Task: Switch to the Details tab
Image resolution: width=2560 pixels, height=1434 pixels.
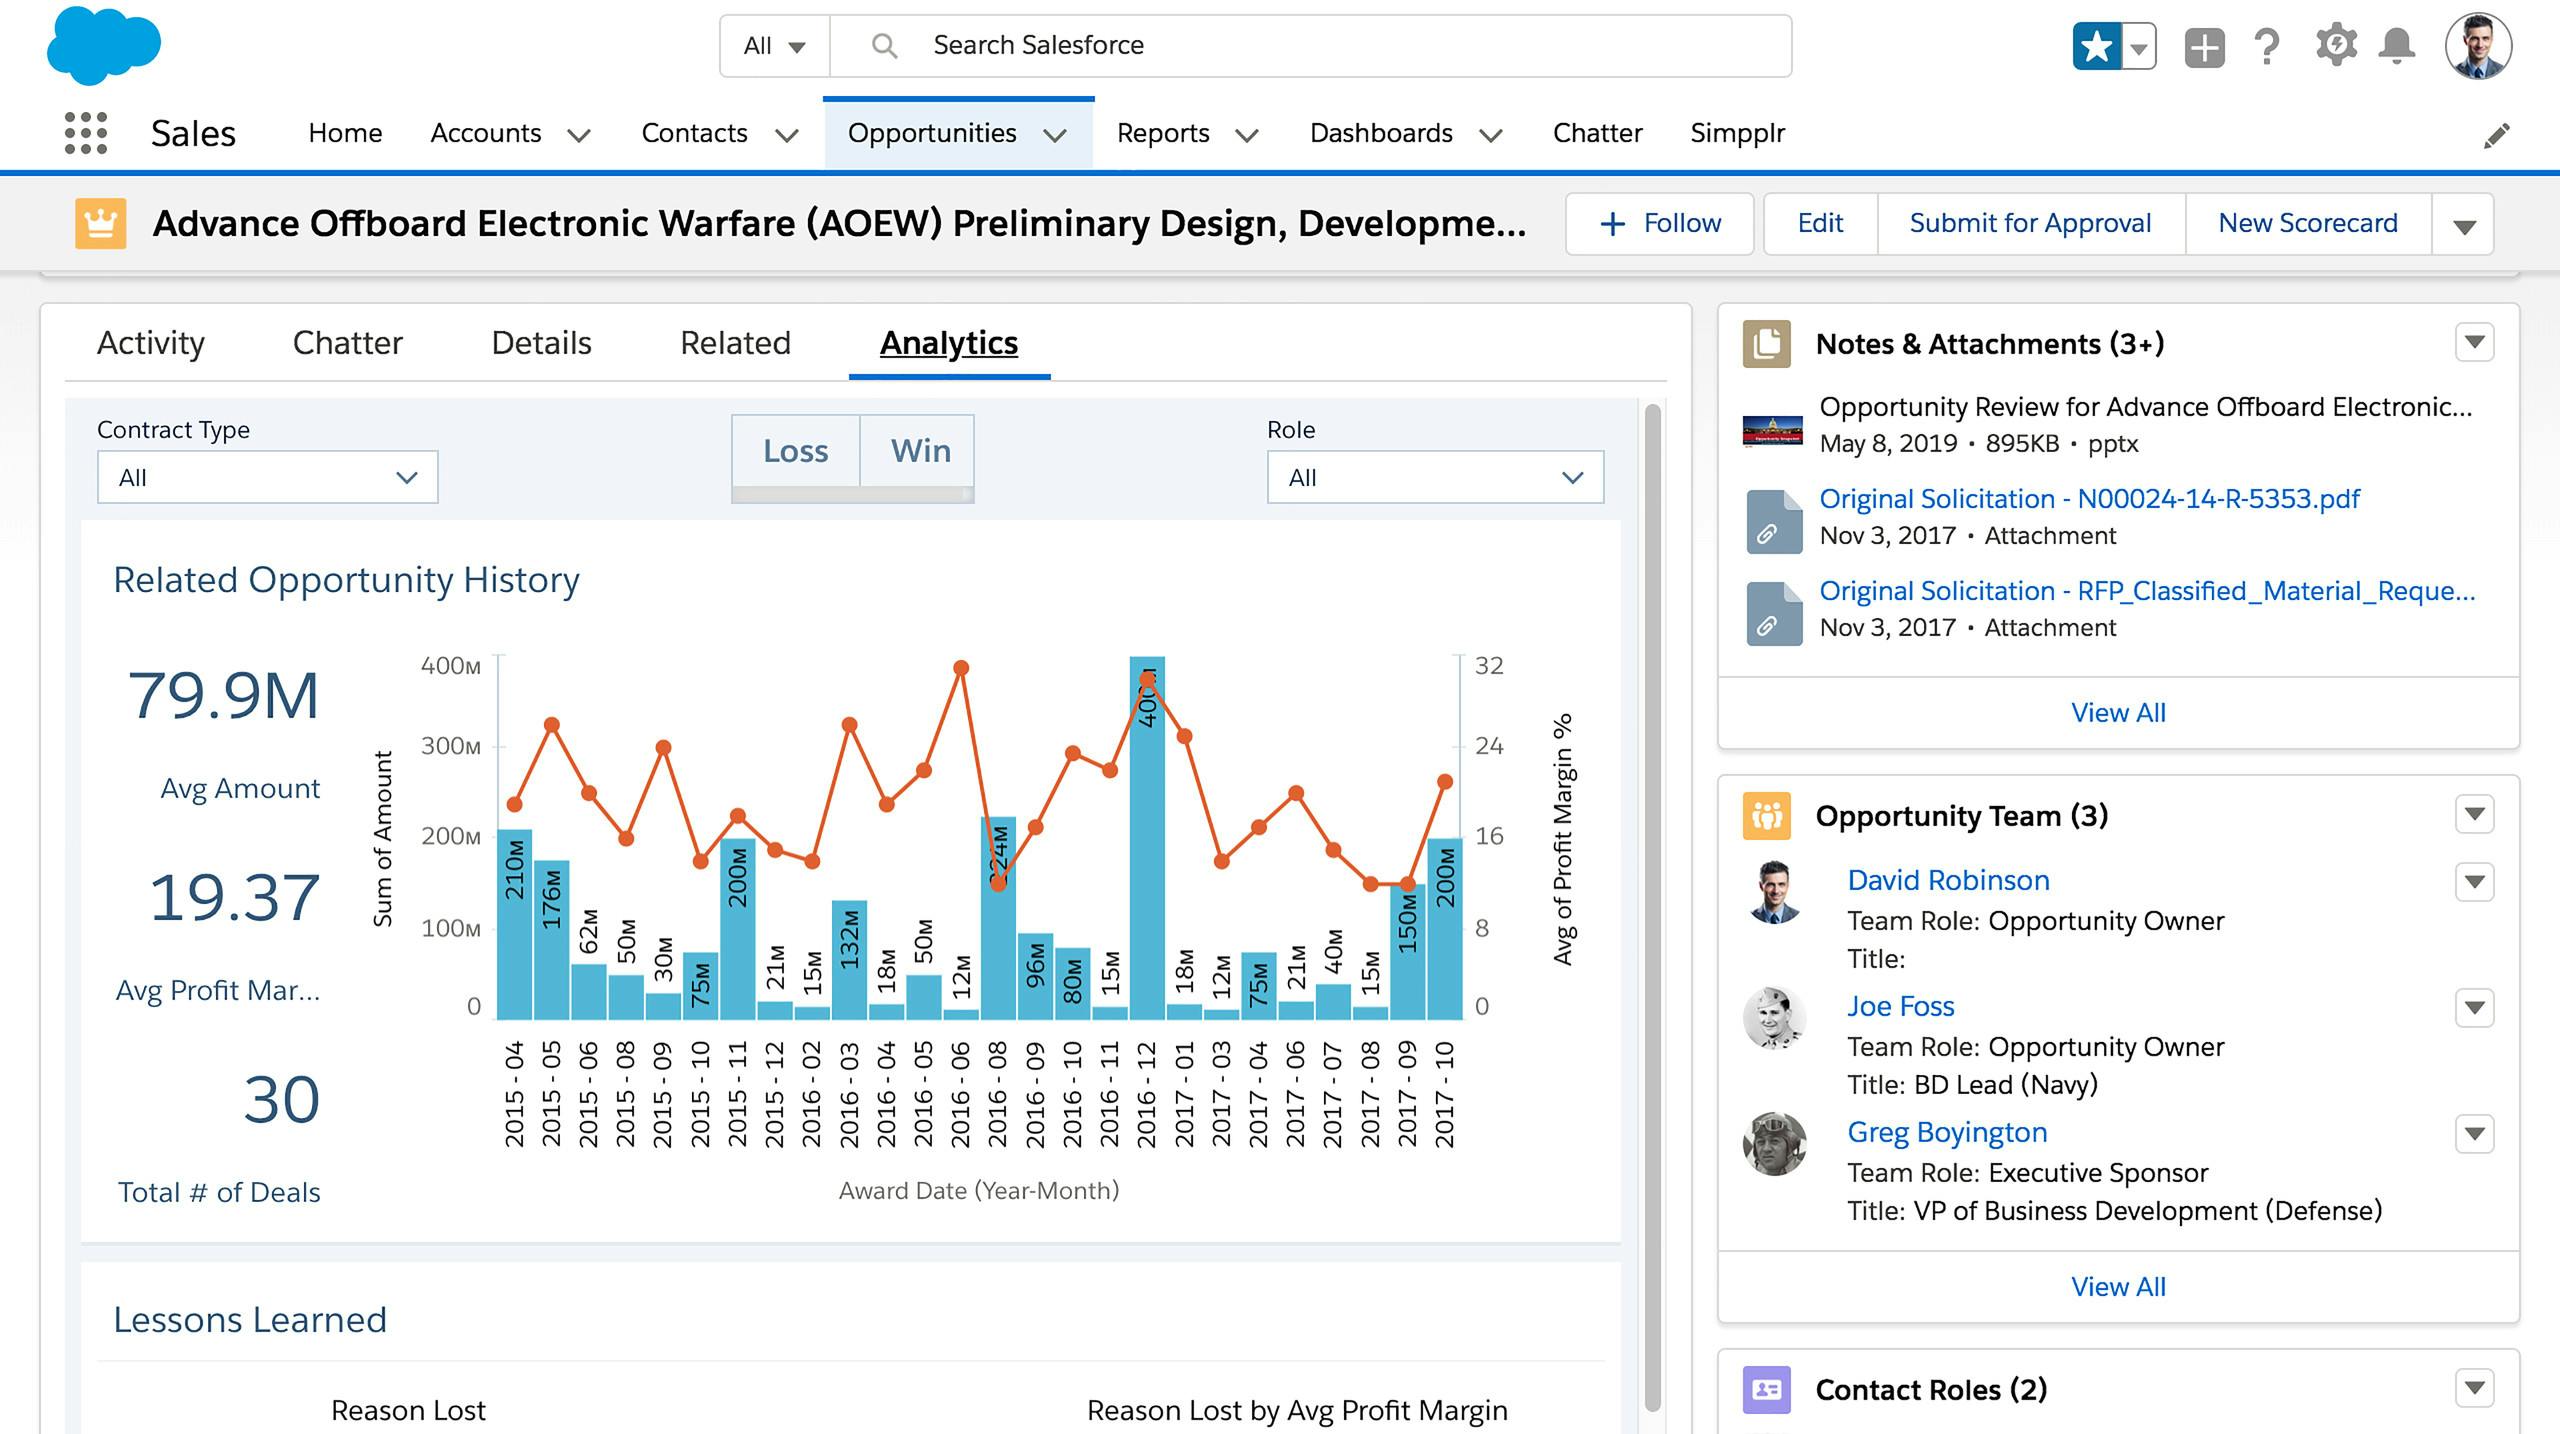Action: [541, 343]
